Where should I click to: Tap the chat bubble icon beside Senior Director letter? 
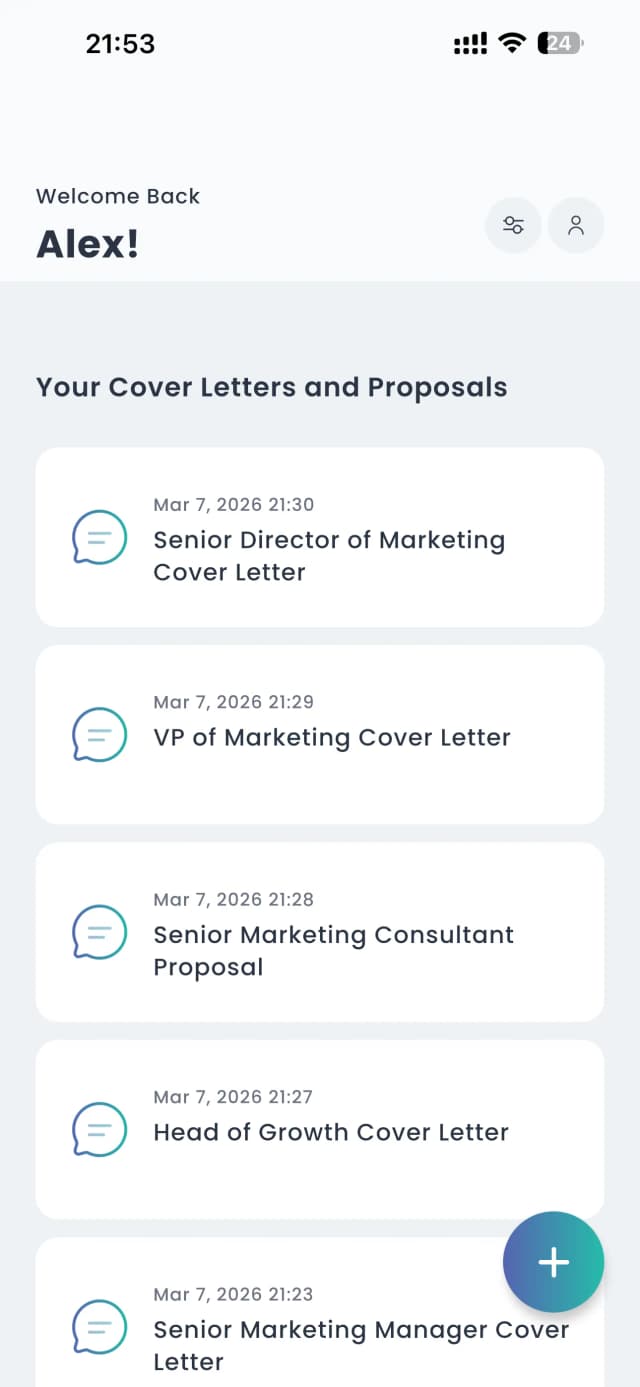[98, 536]
